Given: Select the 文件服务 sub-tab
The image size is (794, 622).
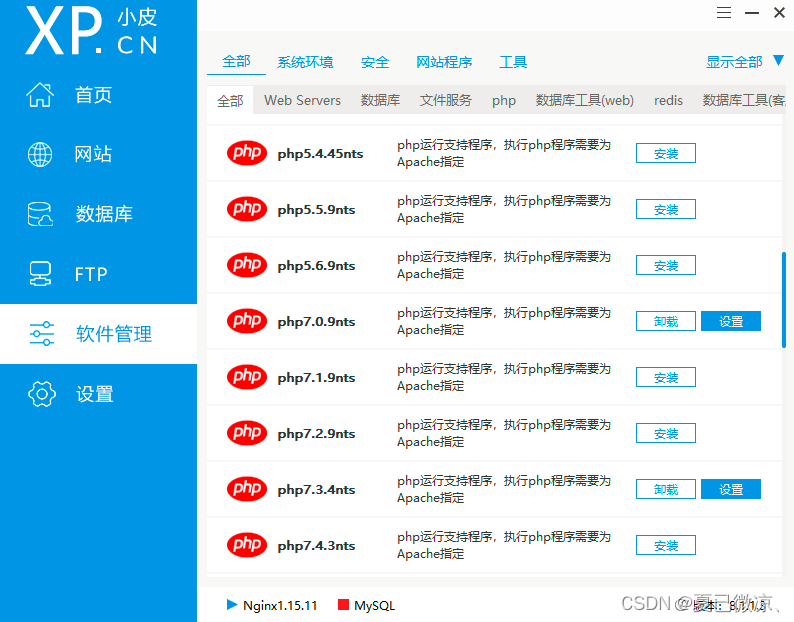Looking at the screenshot, I should coord(446,100).
